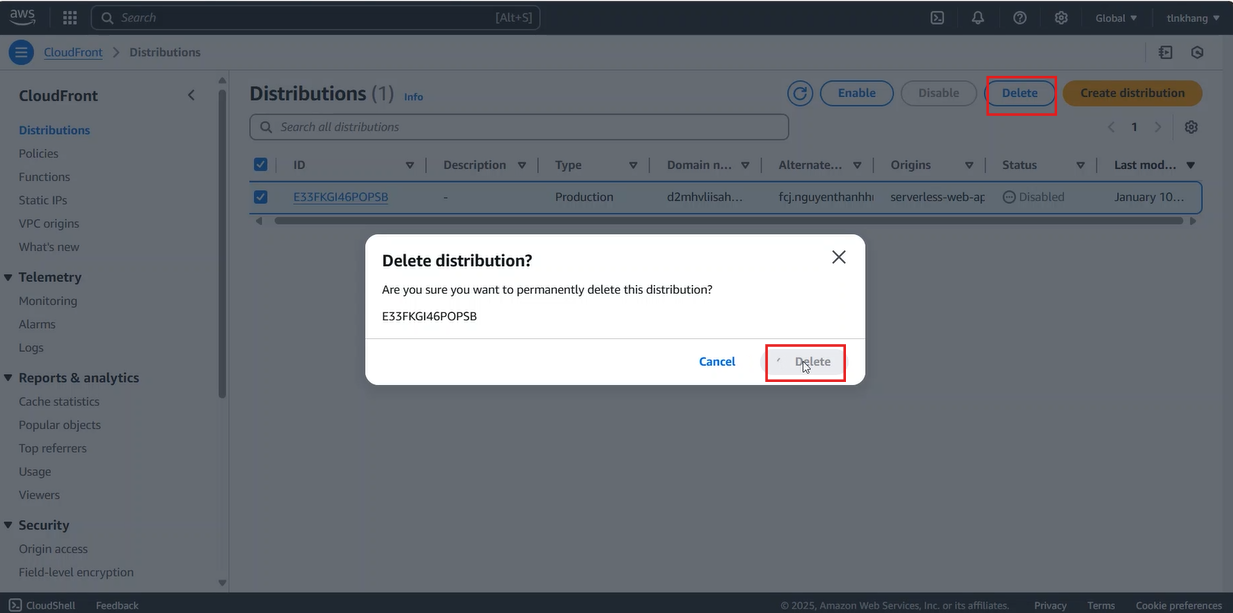This screenshot has height=613, width=1233.
Task: Open the notifications bell
Action: 978,18
